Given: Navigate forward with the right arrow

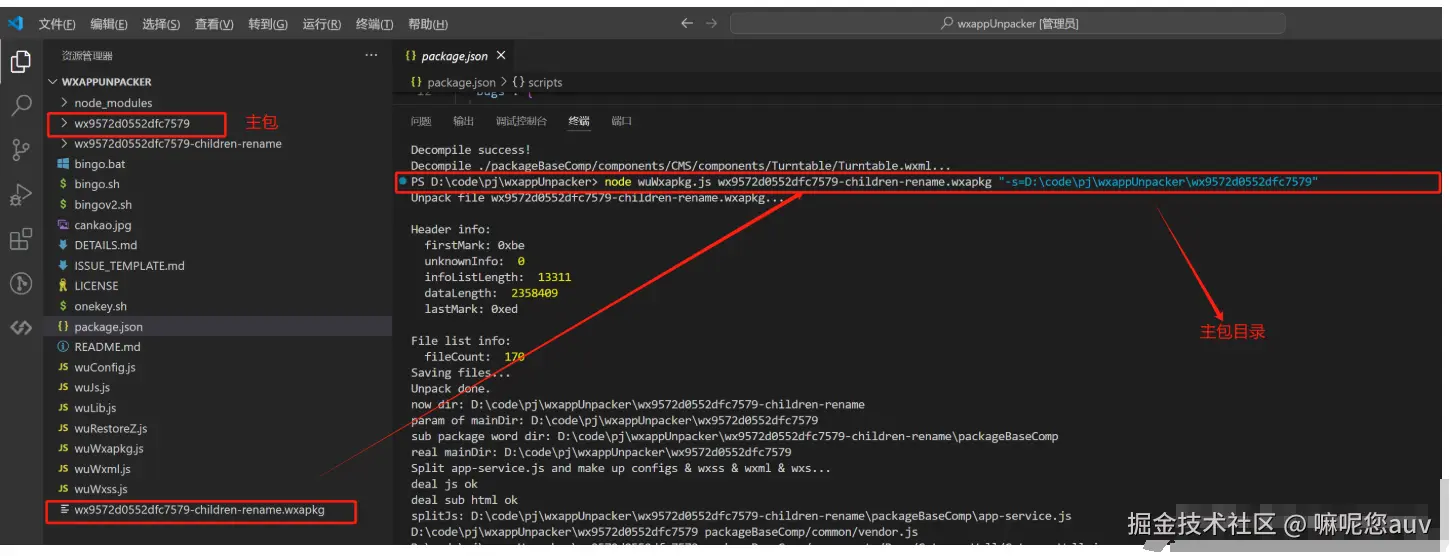Looking at the screenshot, I should click(x=711, y=23).
